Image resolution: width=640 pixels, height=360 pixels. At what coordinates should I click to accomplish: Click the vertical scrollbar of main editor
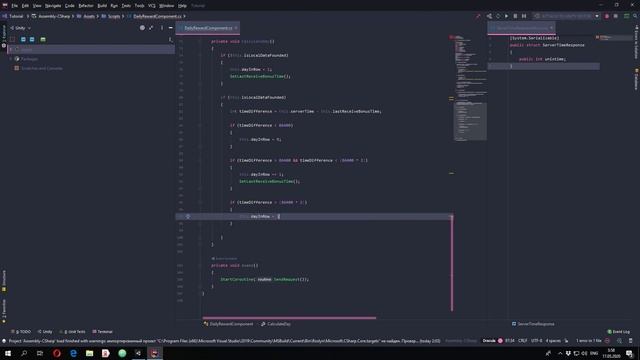coord(452,262)
